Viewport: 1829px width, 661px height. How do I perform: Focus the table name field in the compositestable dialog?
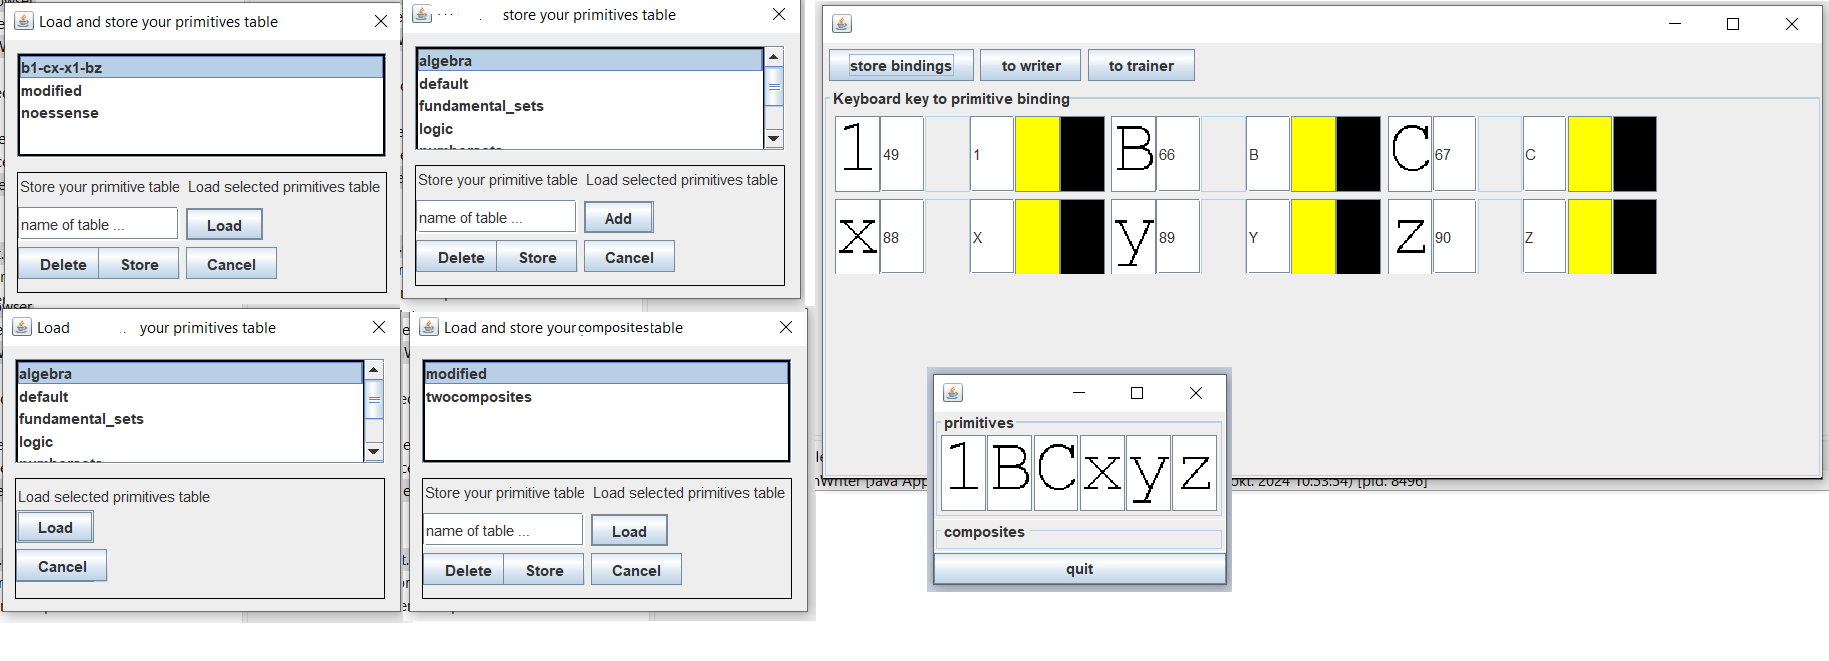click(502, 530)
